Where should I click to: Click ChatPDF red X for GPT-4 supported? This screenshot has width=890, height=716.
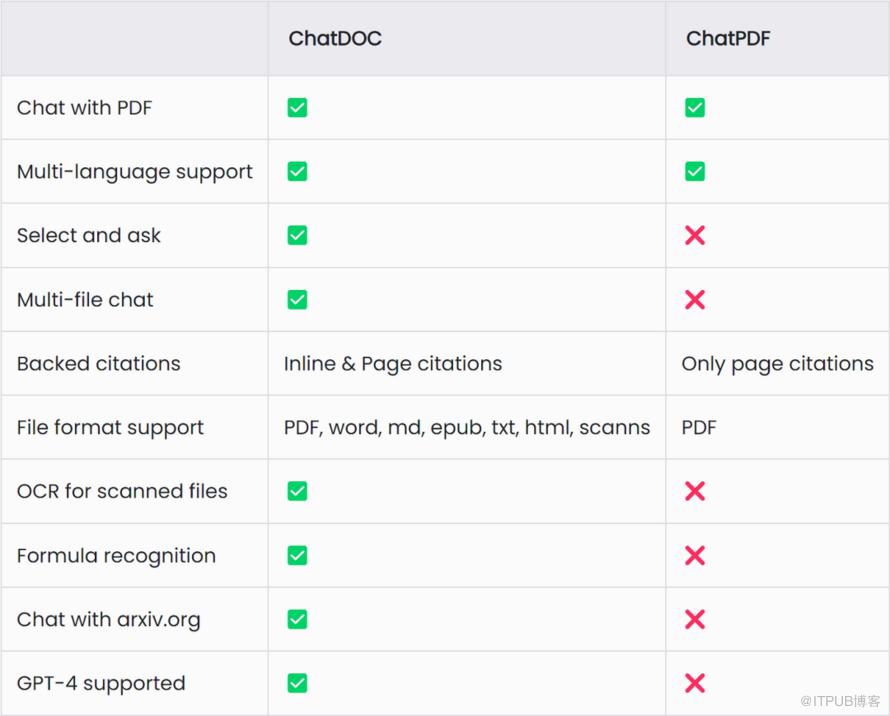click(x=695, y=684)
